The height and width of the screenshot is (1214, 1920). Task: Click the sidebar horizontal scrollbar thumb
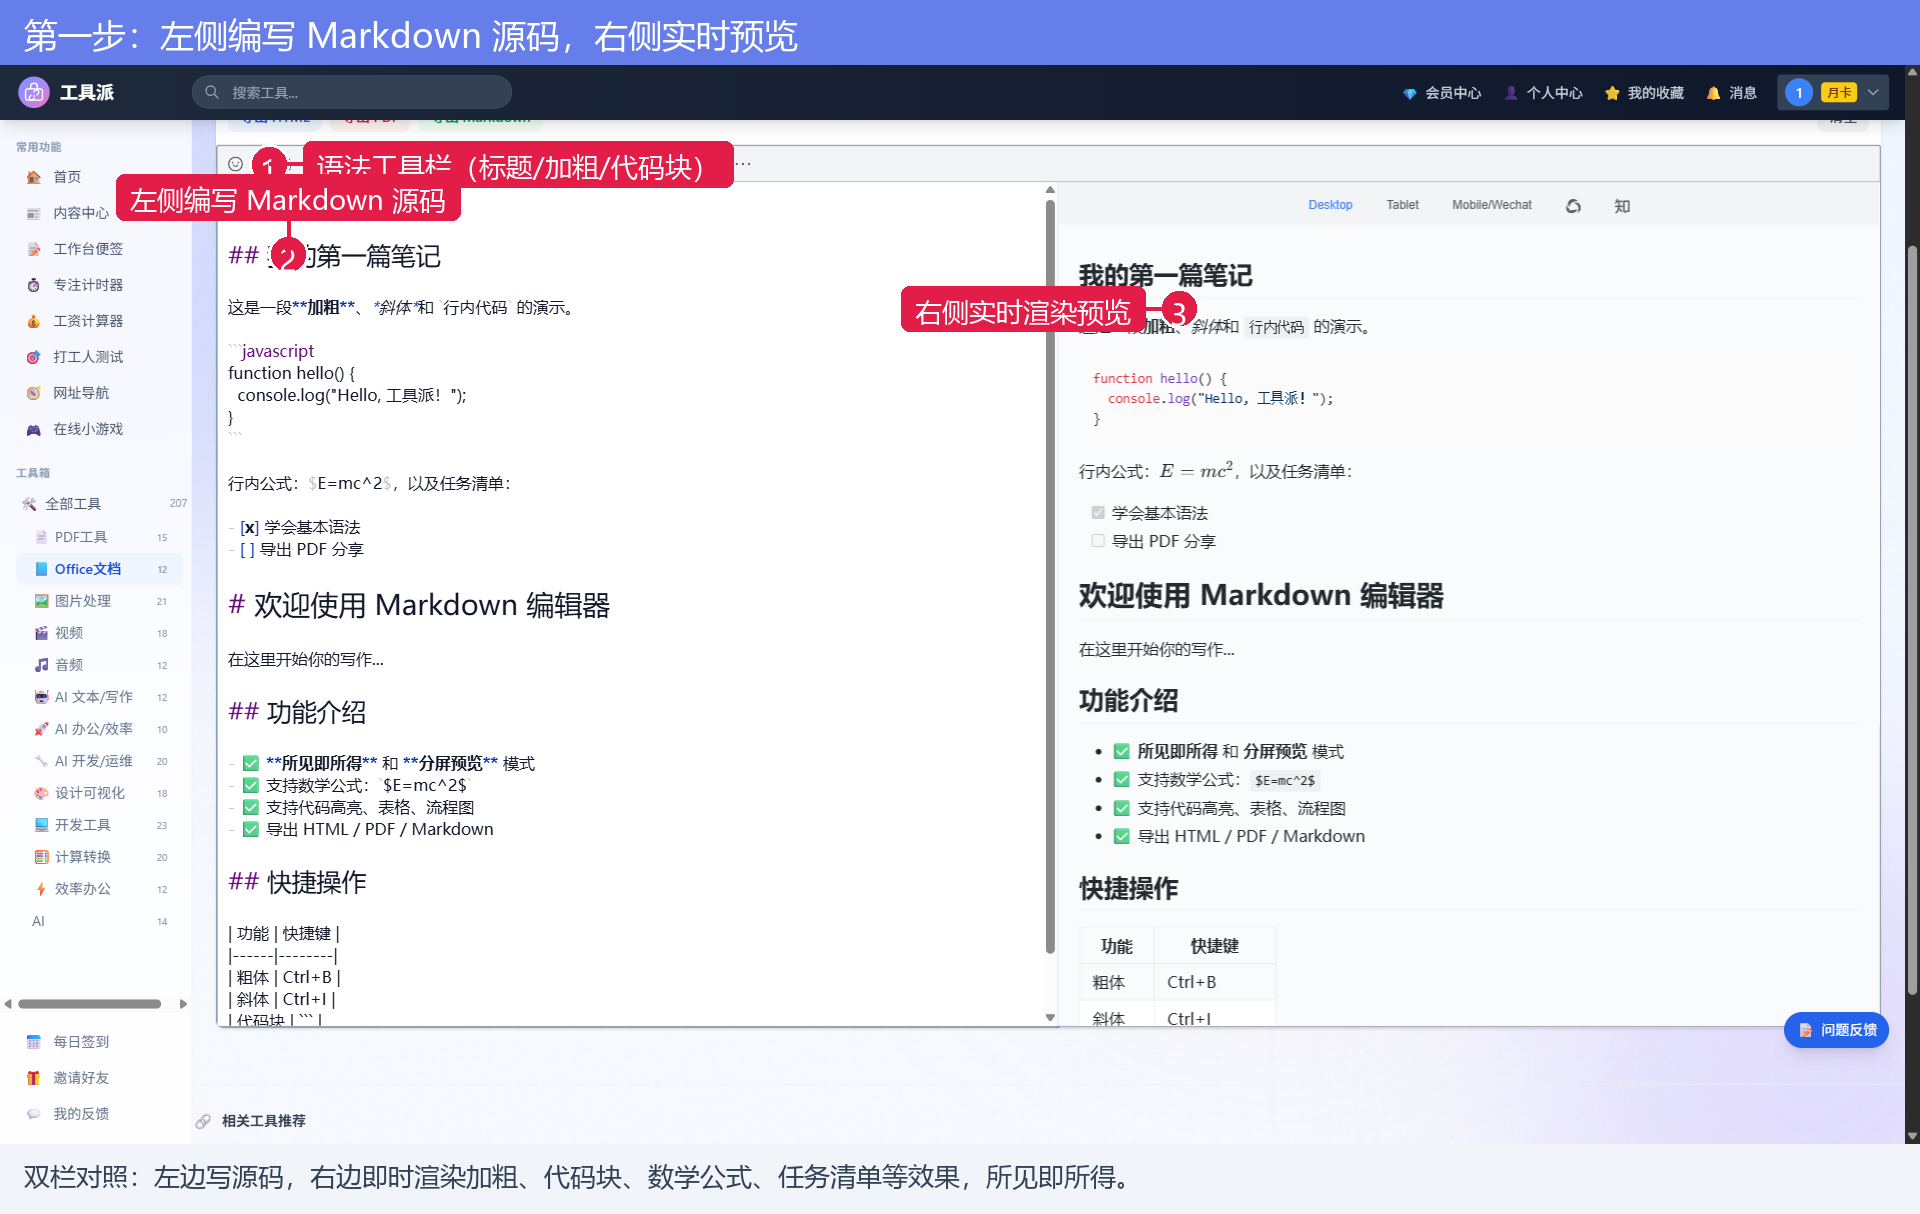90,1004
